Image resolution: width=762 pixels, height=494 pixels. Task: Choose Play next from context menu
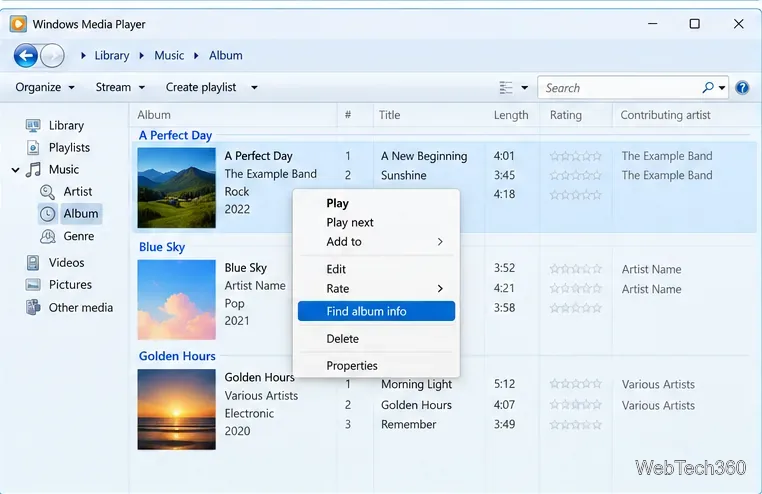coord(376,222)
